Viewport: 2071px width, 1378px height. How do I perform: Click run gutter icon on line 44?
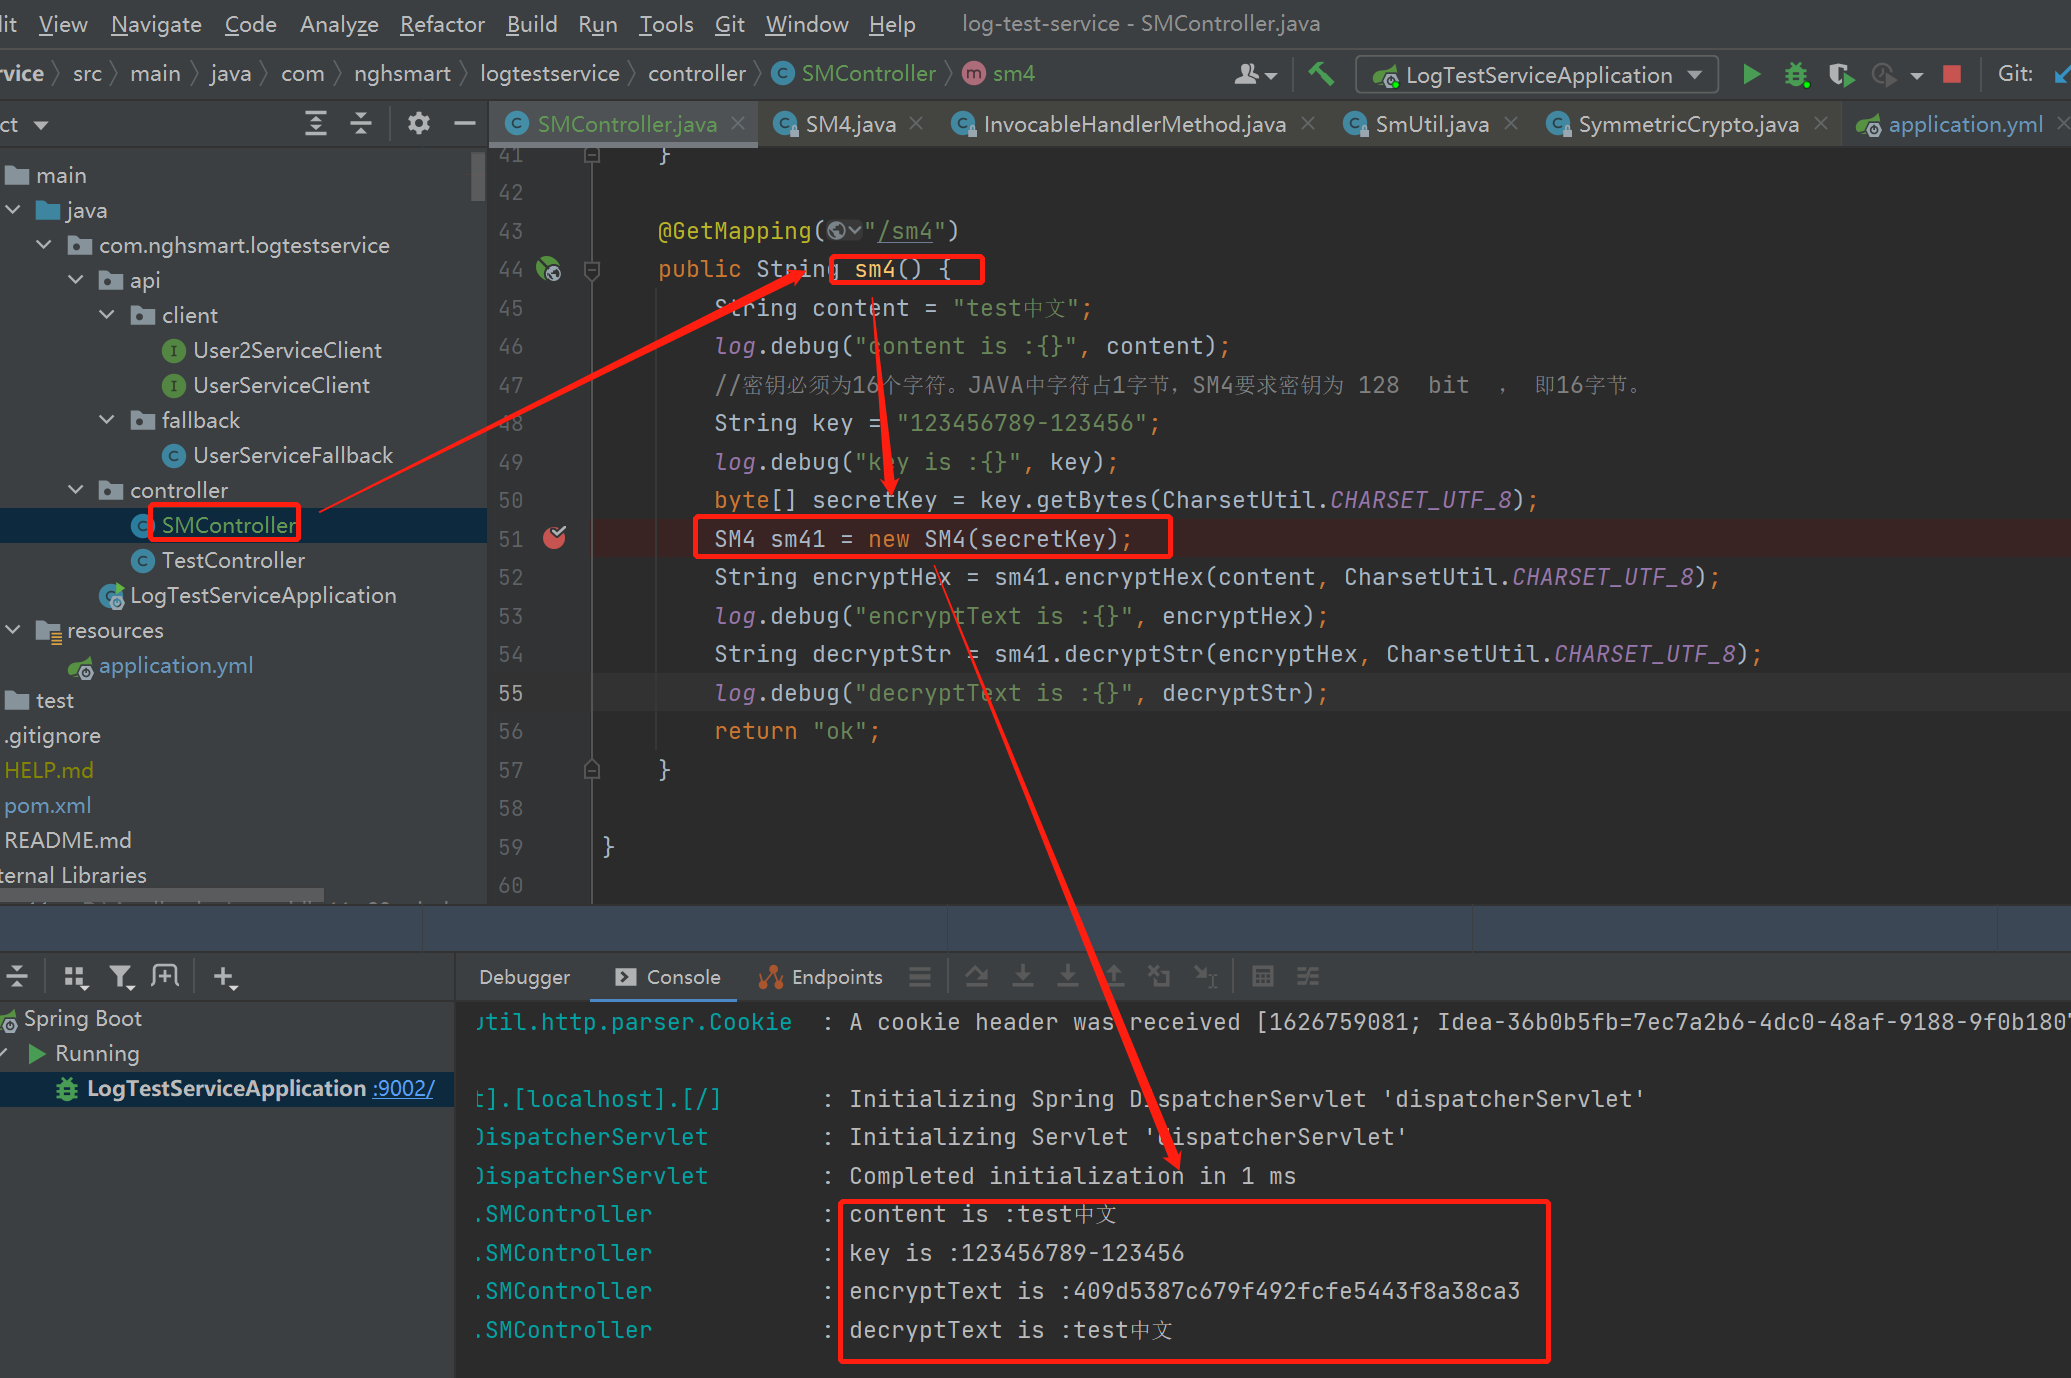pyautogui.click(x=549, y=269)
